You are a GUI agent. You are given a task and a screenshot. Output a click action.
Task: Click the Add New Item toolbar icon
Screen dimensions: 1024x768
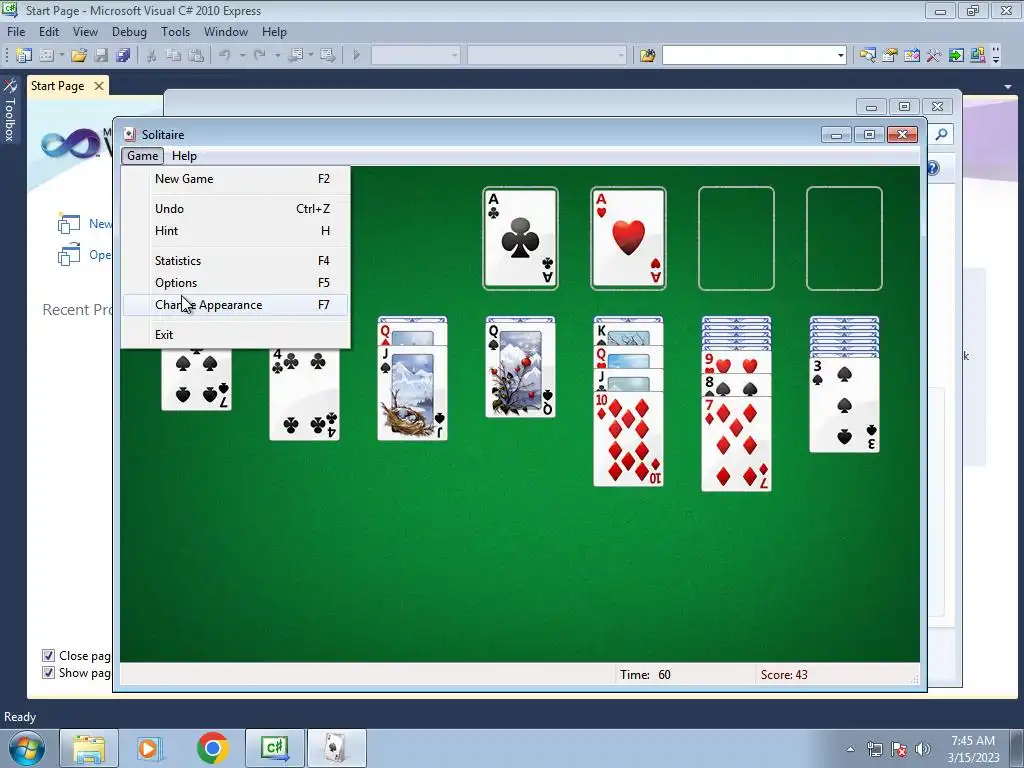pos(46,56)
